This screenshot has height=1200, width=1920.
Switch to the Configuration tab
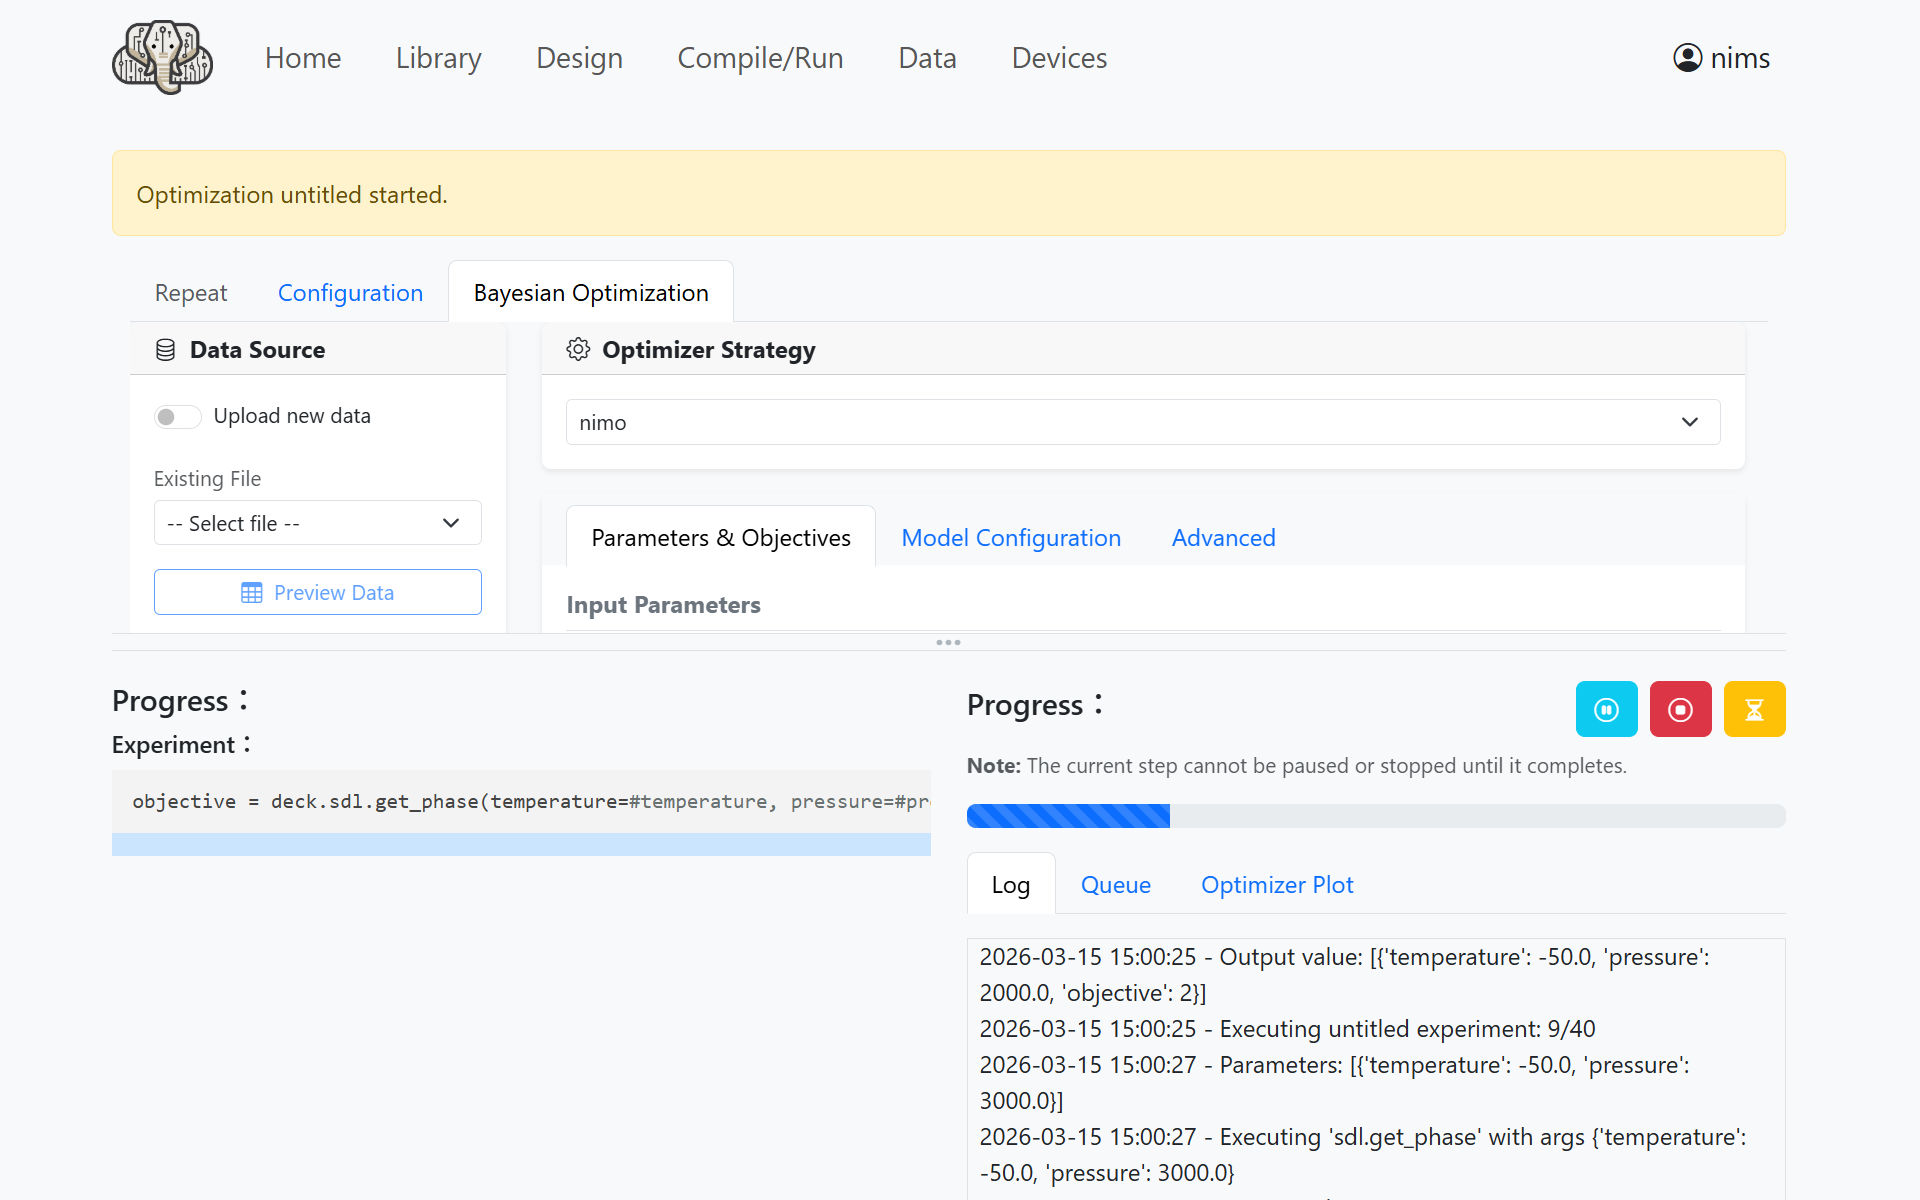point(350,293)
